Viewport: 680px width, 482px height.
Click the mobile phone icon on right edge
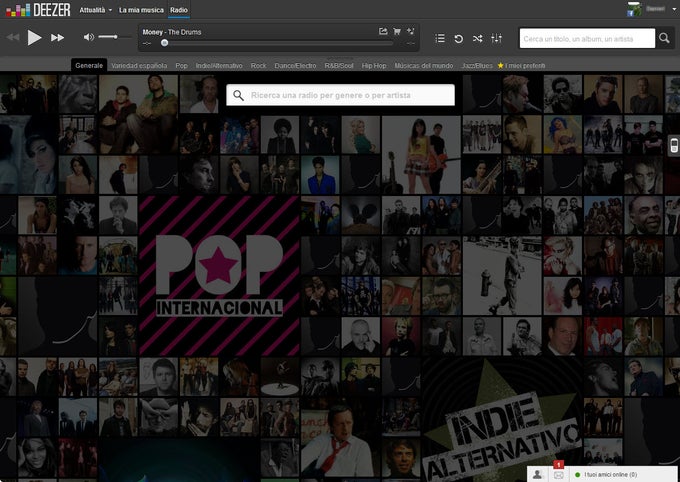tap(673, 145)
